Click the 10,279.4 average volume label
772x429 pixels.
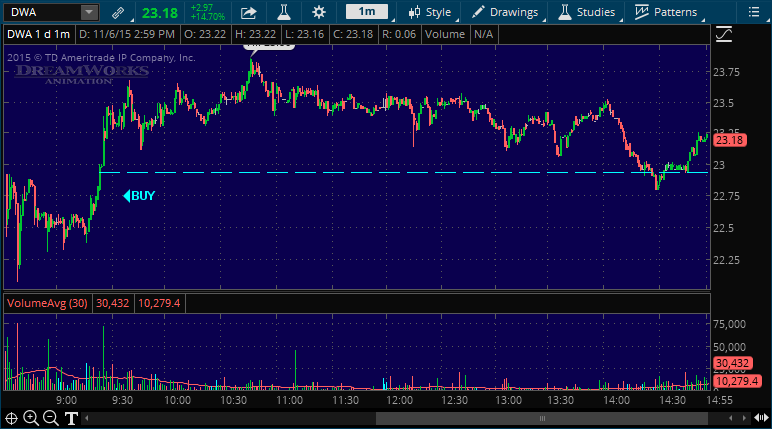pos(159,303)
